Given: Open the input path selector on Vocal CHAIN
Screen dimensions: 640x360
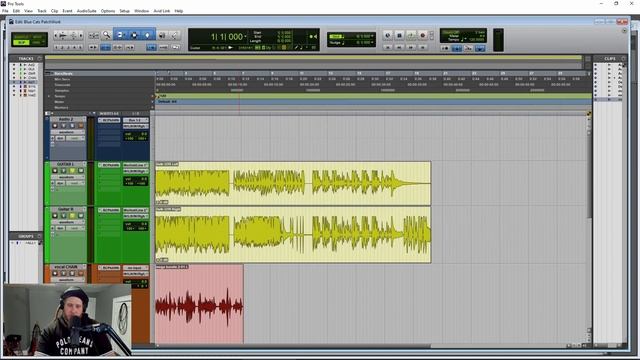Looking at the screenshot, I should [x=136, y=268].
